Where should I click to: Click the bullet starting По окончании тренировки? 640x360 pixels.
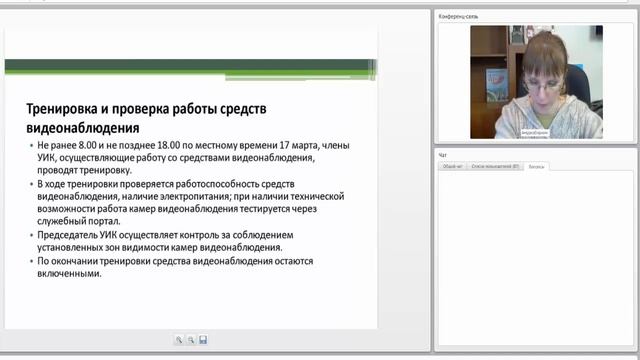pyautogui.click(x=175, y=267)
